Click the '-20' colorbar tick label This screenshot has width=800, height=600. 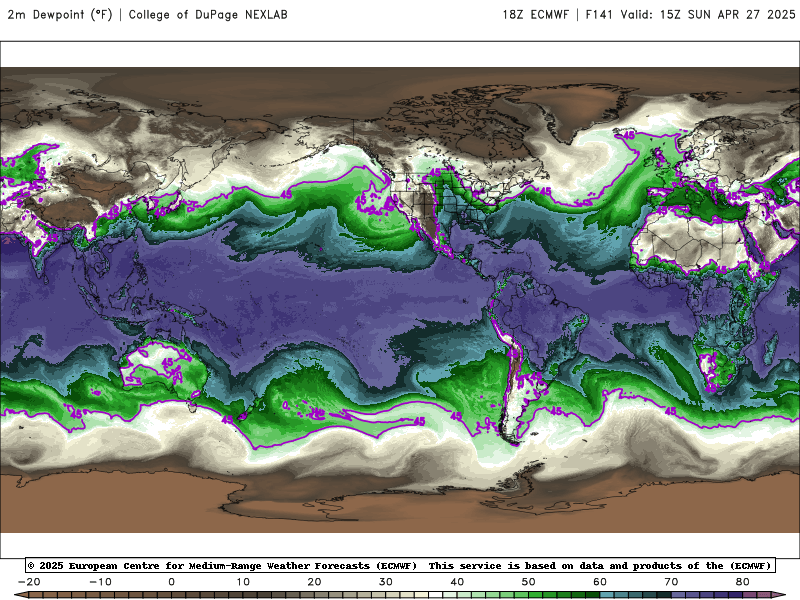29,582
